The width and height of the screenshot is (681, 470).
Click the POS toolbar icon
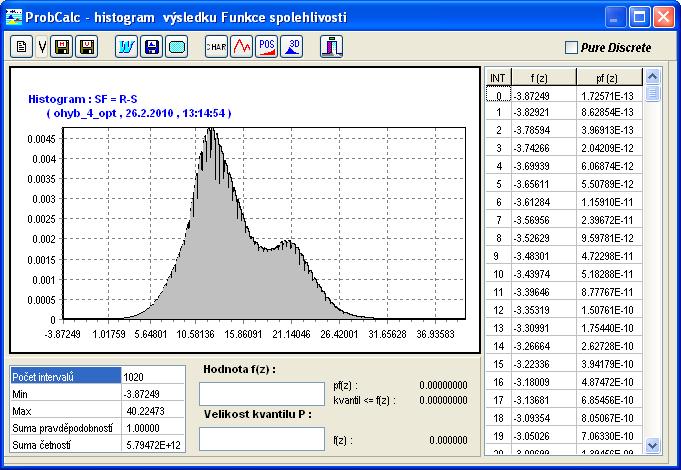[267, 46]
